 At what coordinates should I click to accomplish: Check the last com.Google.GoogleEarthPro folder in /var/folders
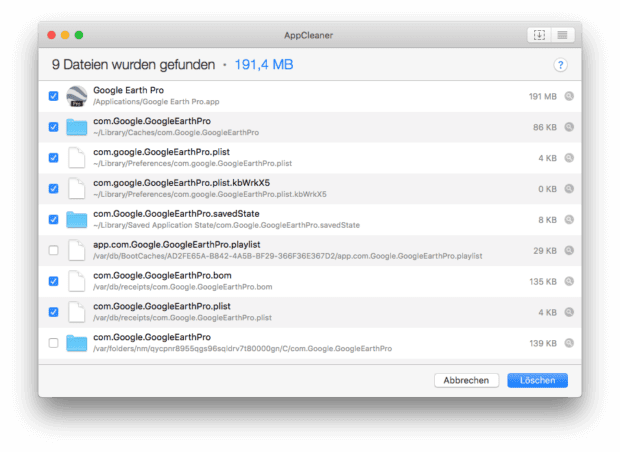point(53,343)
